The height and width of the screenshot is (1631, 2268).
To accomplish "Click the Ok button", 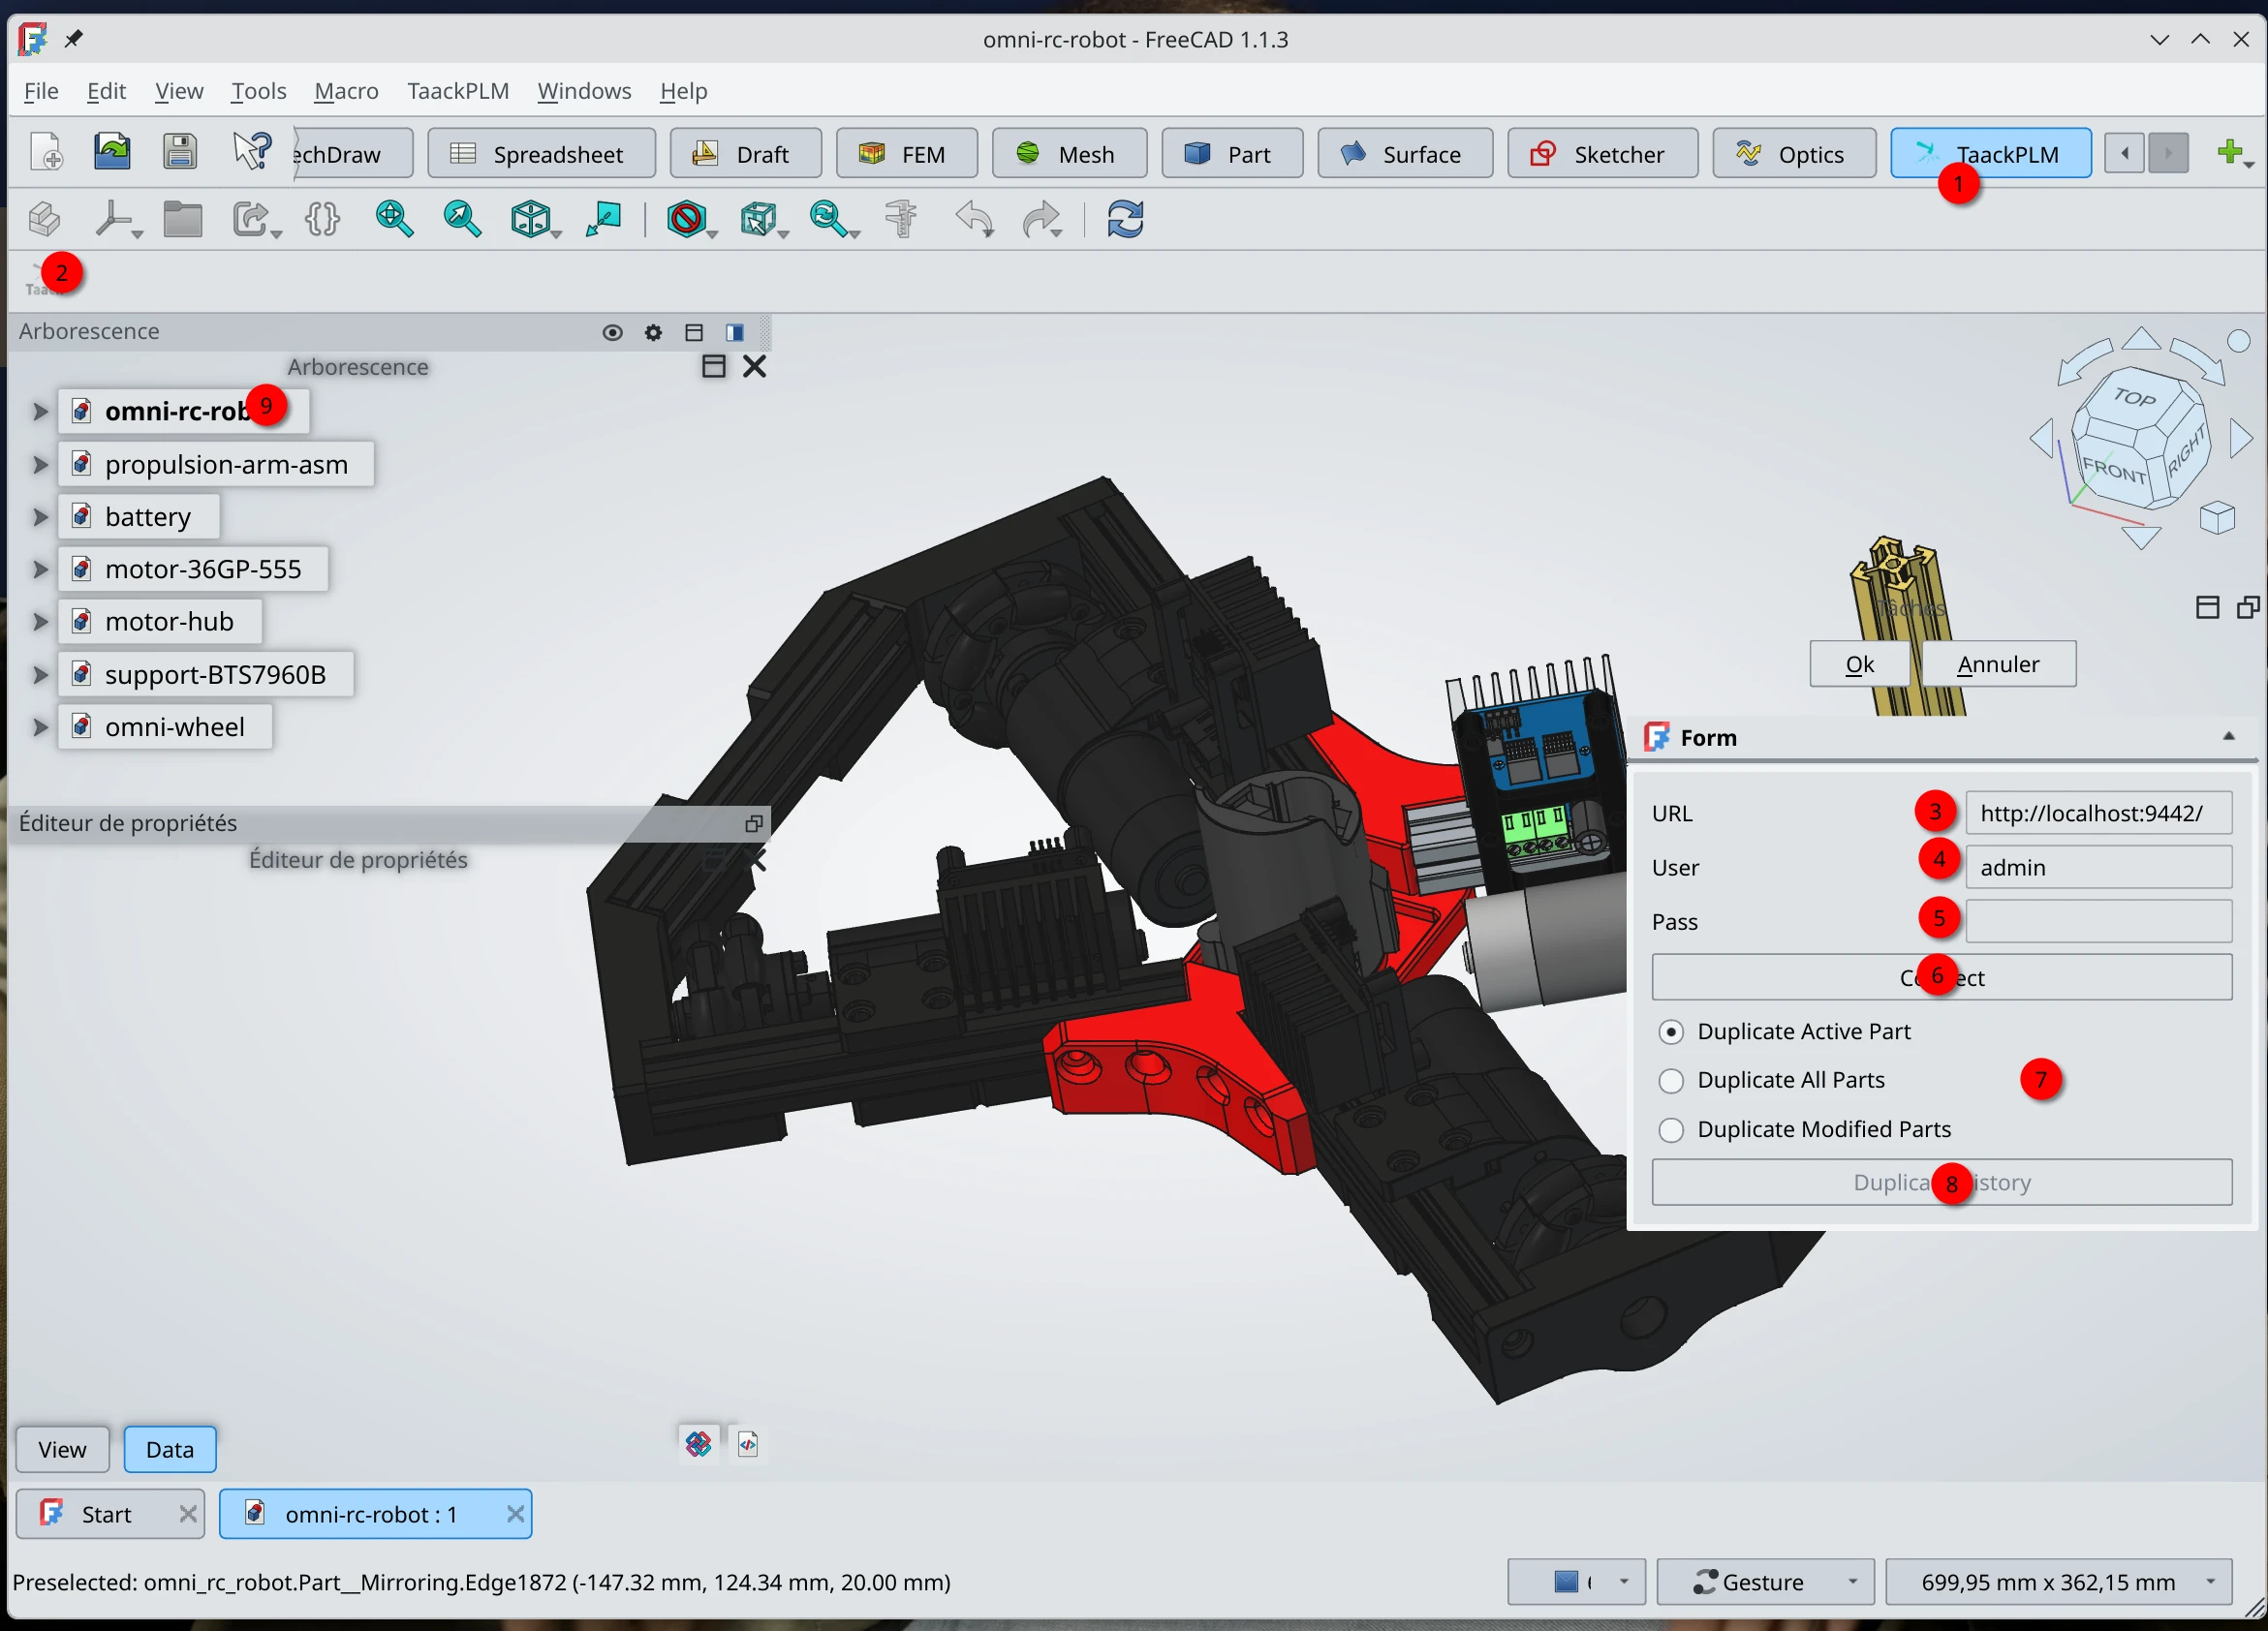I will 1859,664.
